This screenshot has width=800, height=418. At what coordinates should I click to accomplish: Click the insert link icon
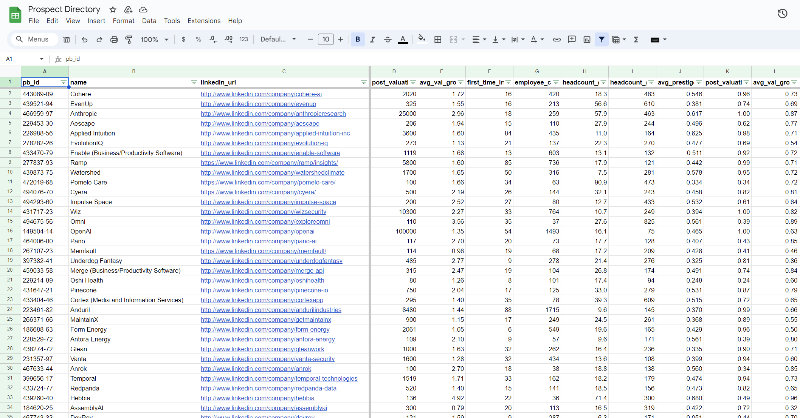557,39
